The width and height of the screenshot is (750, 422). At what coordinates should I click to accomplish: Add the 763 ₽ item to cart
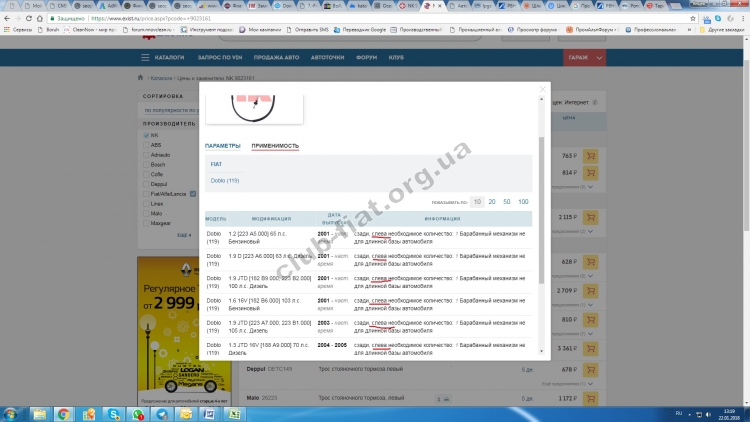pos(590,156)
